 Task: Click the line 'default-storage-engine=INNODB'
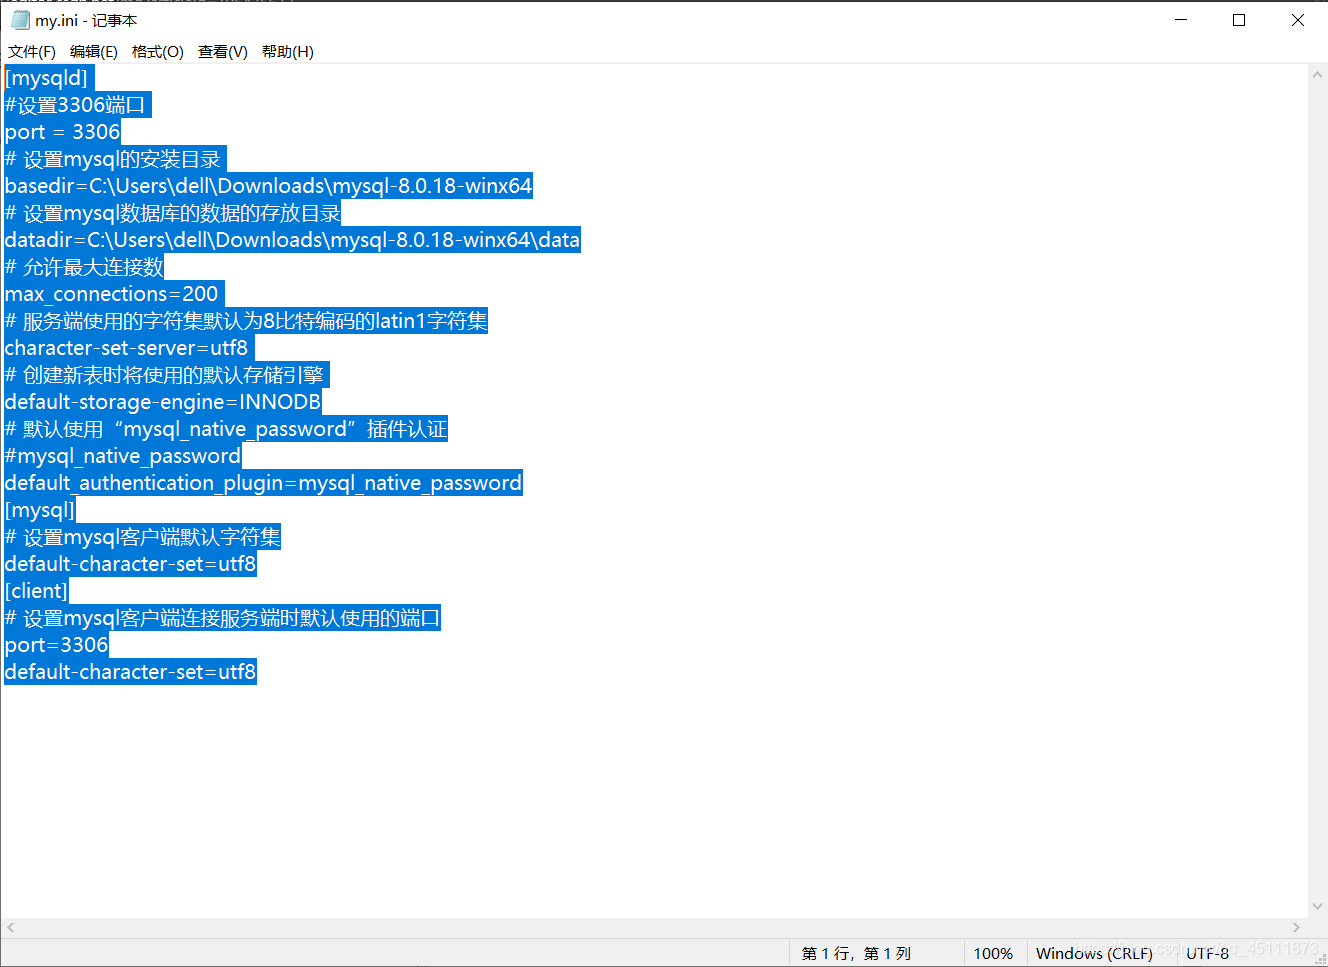[163, 402]
